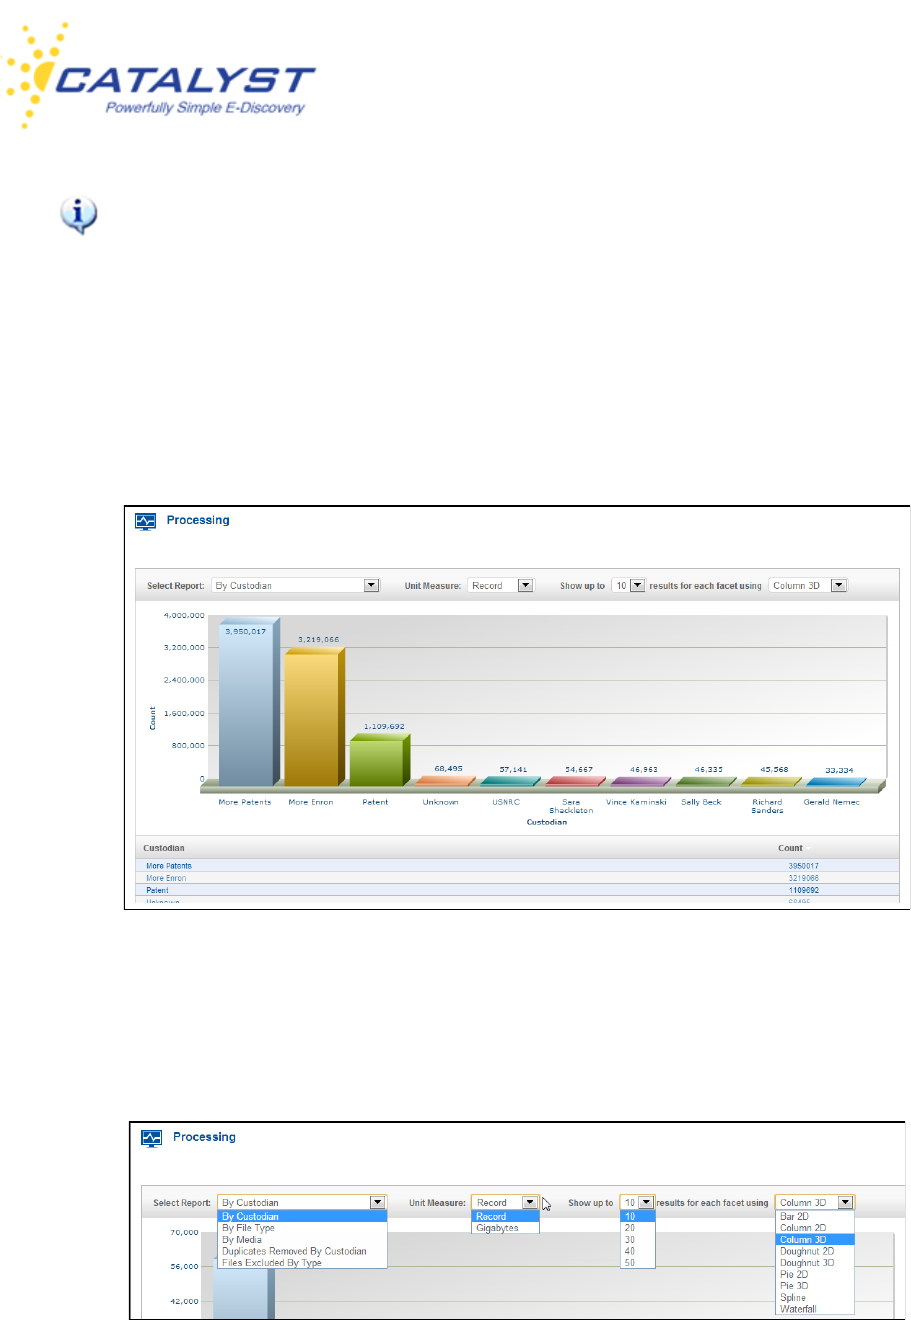Screen dimensions: 911x1320
Task: Choose Files Excluded By Type option
Action: [x=302, y=1263]
